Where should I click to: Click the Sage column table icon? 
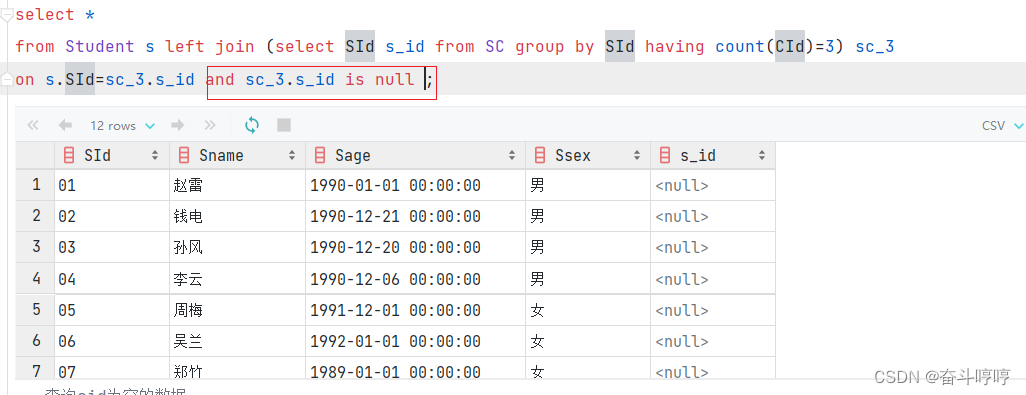[x=320, y=156]
